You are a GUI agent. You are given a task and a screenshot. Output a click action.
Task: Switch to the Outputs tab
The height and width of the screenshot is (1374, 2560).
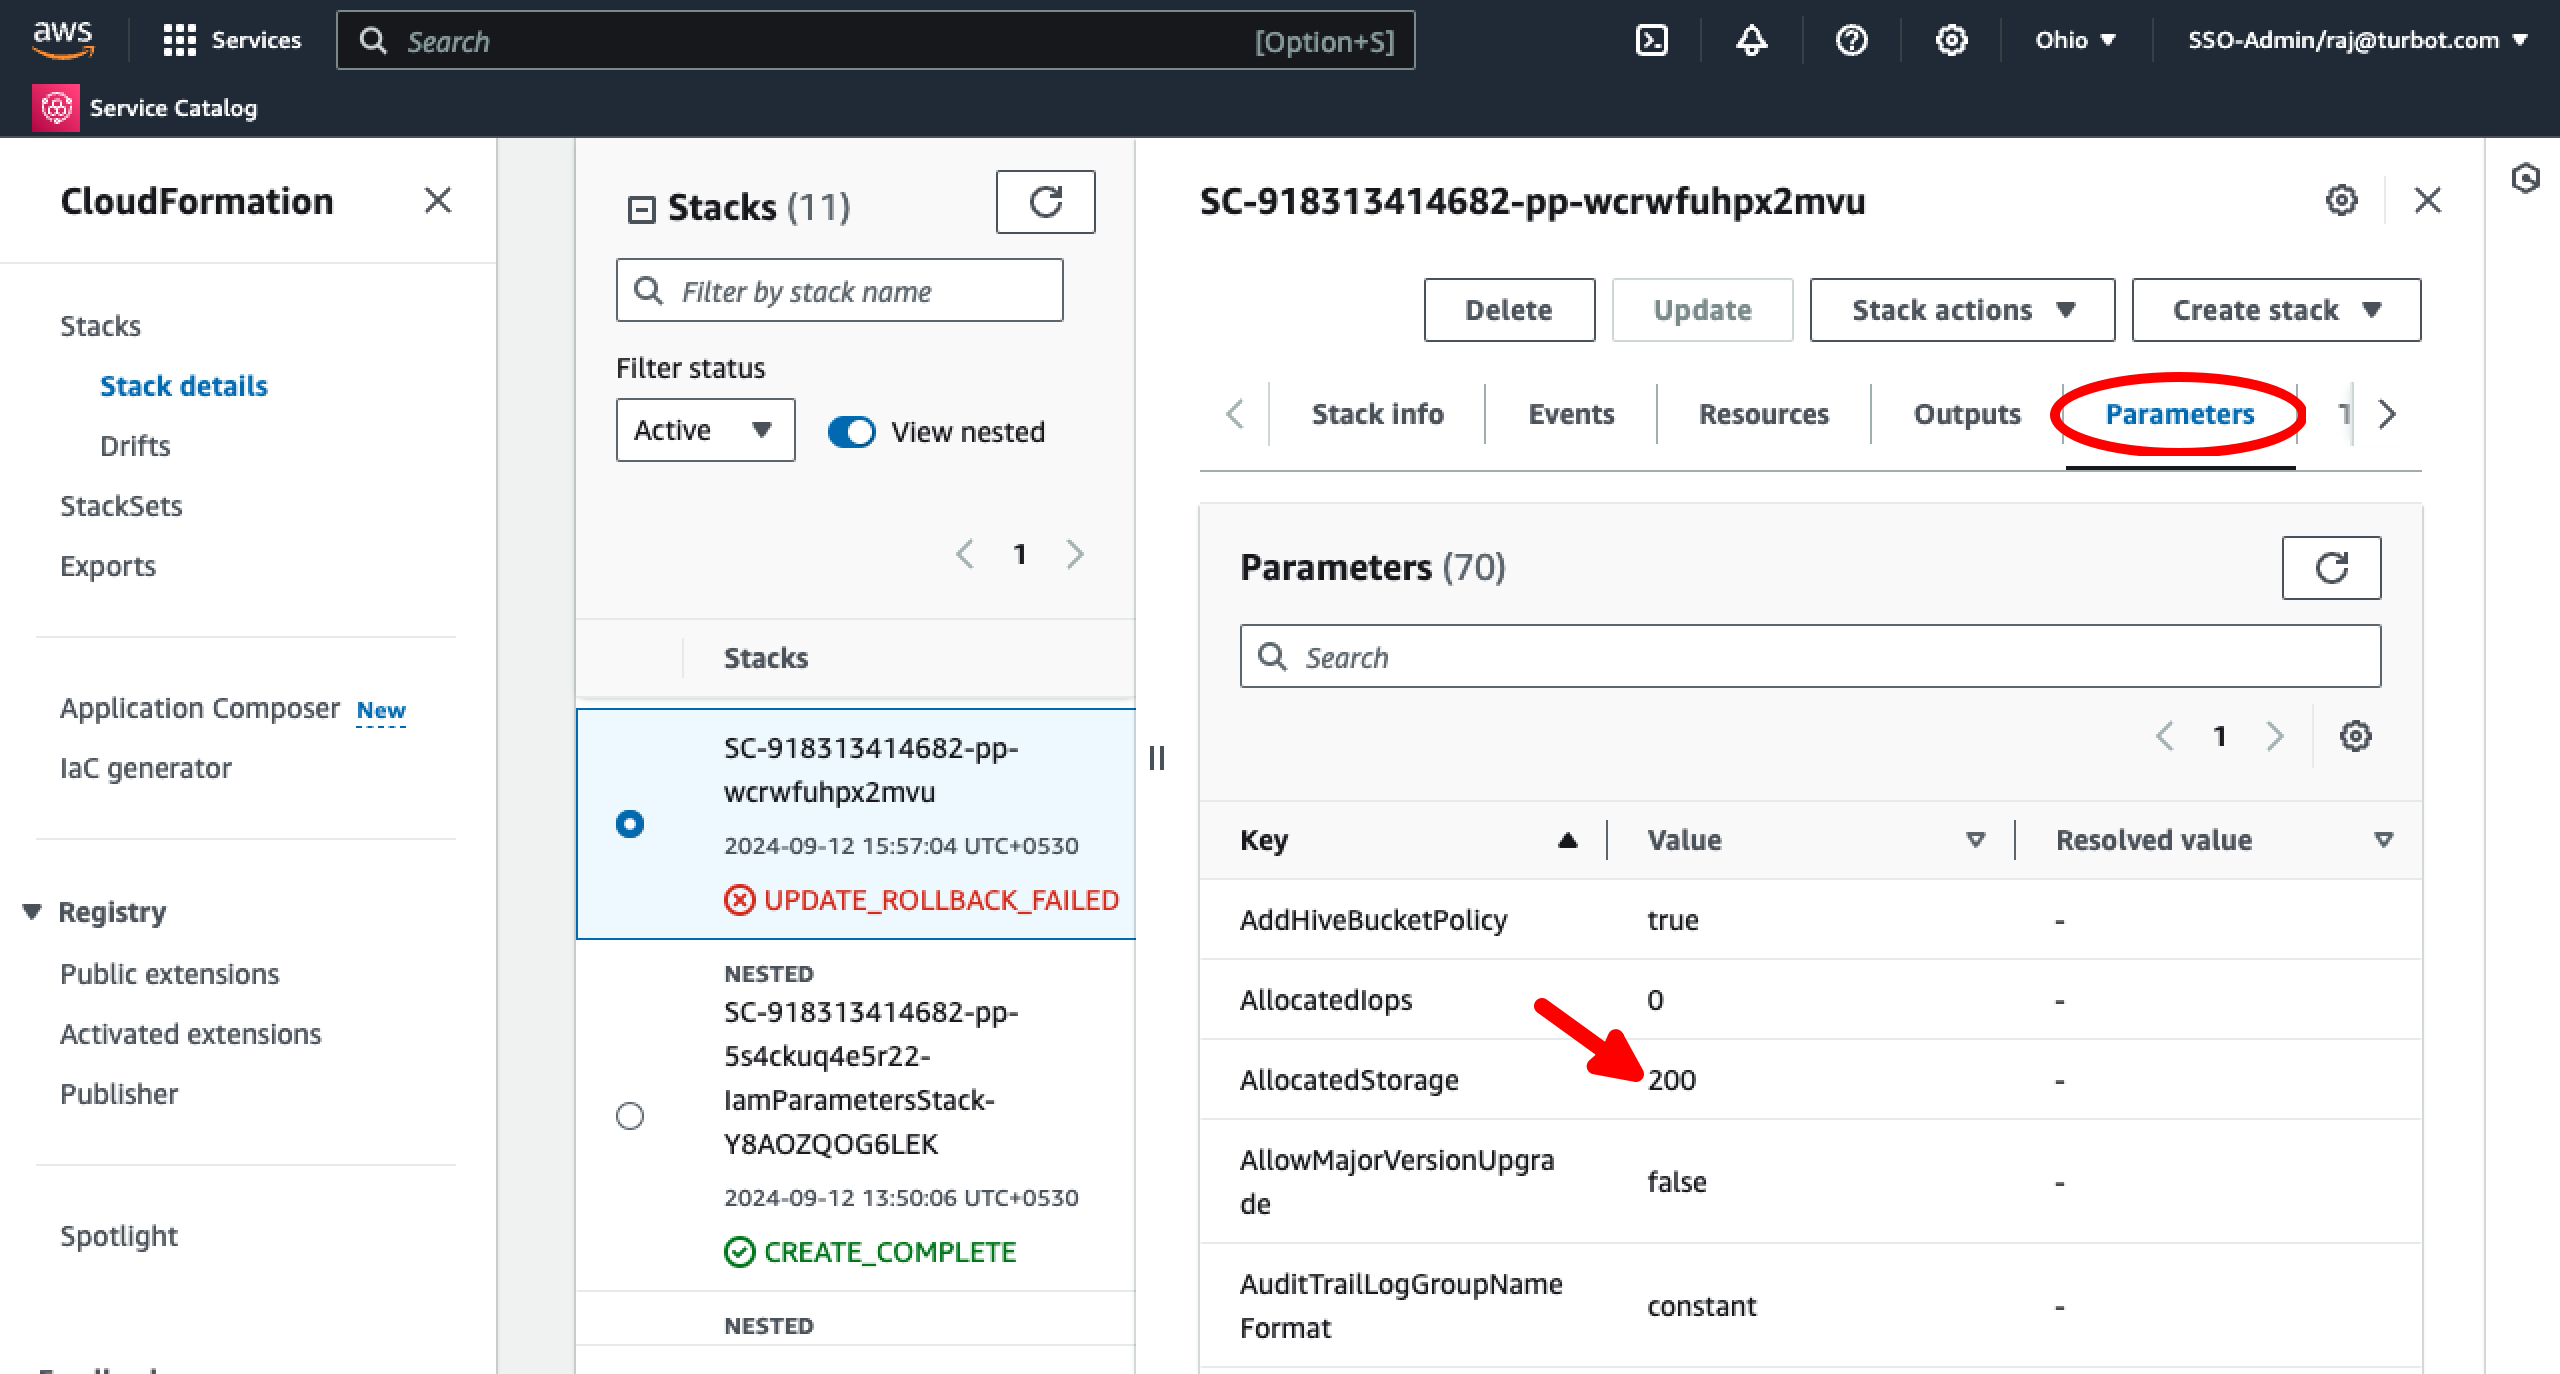tap(1964, 413)
